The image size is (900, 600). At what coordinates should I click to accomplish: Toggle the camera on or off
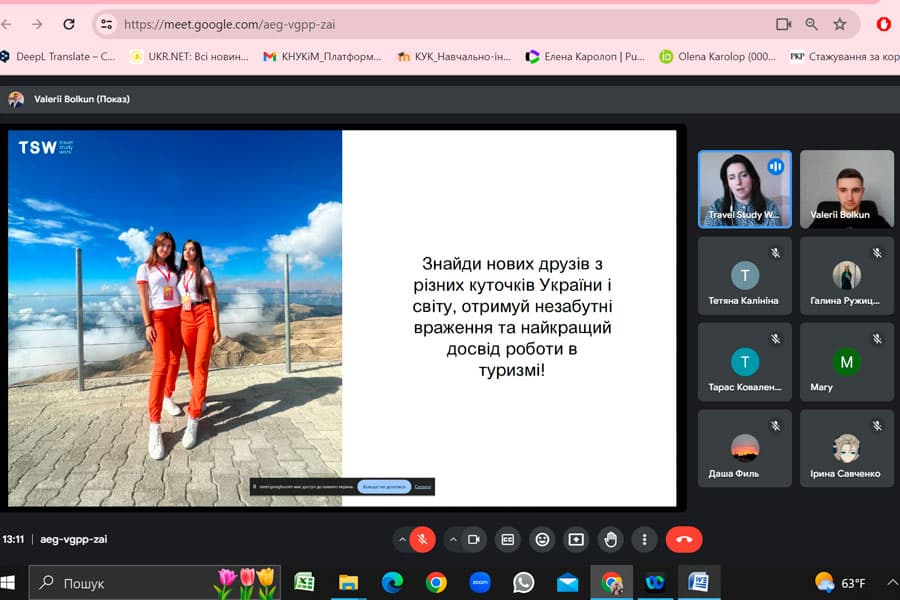pos(473,539)
